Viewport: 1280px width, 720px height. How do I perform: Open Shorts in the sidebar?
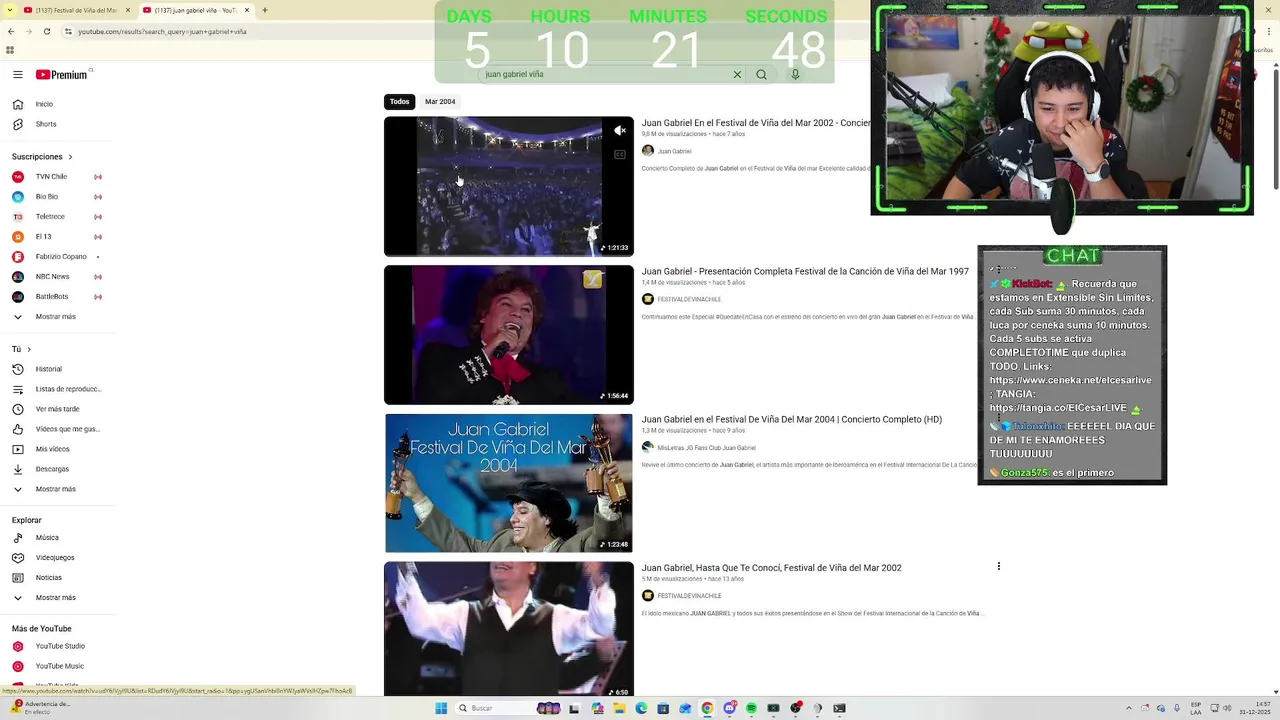coord(45,124)
